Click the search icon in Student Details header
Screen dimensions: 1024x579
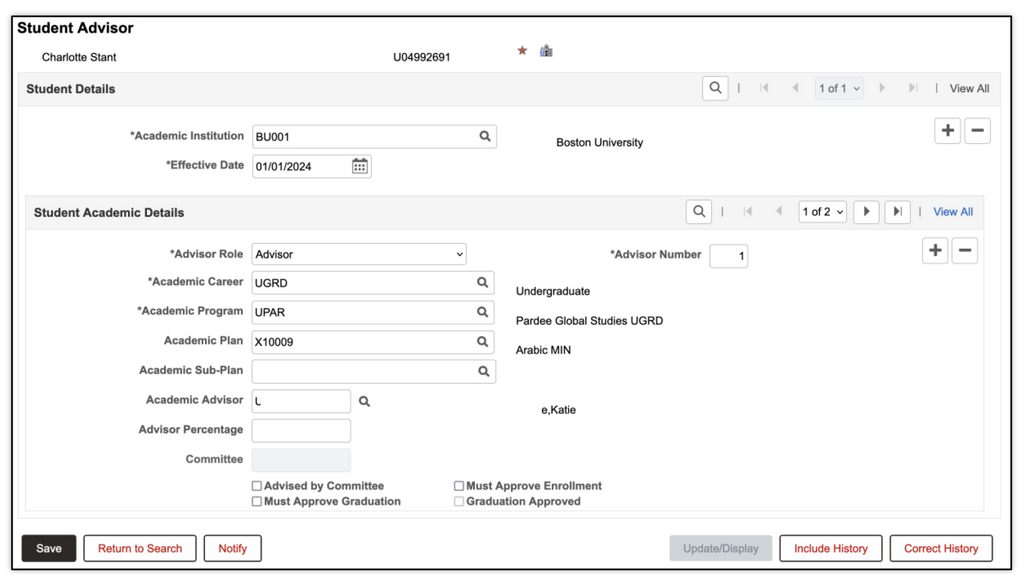(715, 88)
